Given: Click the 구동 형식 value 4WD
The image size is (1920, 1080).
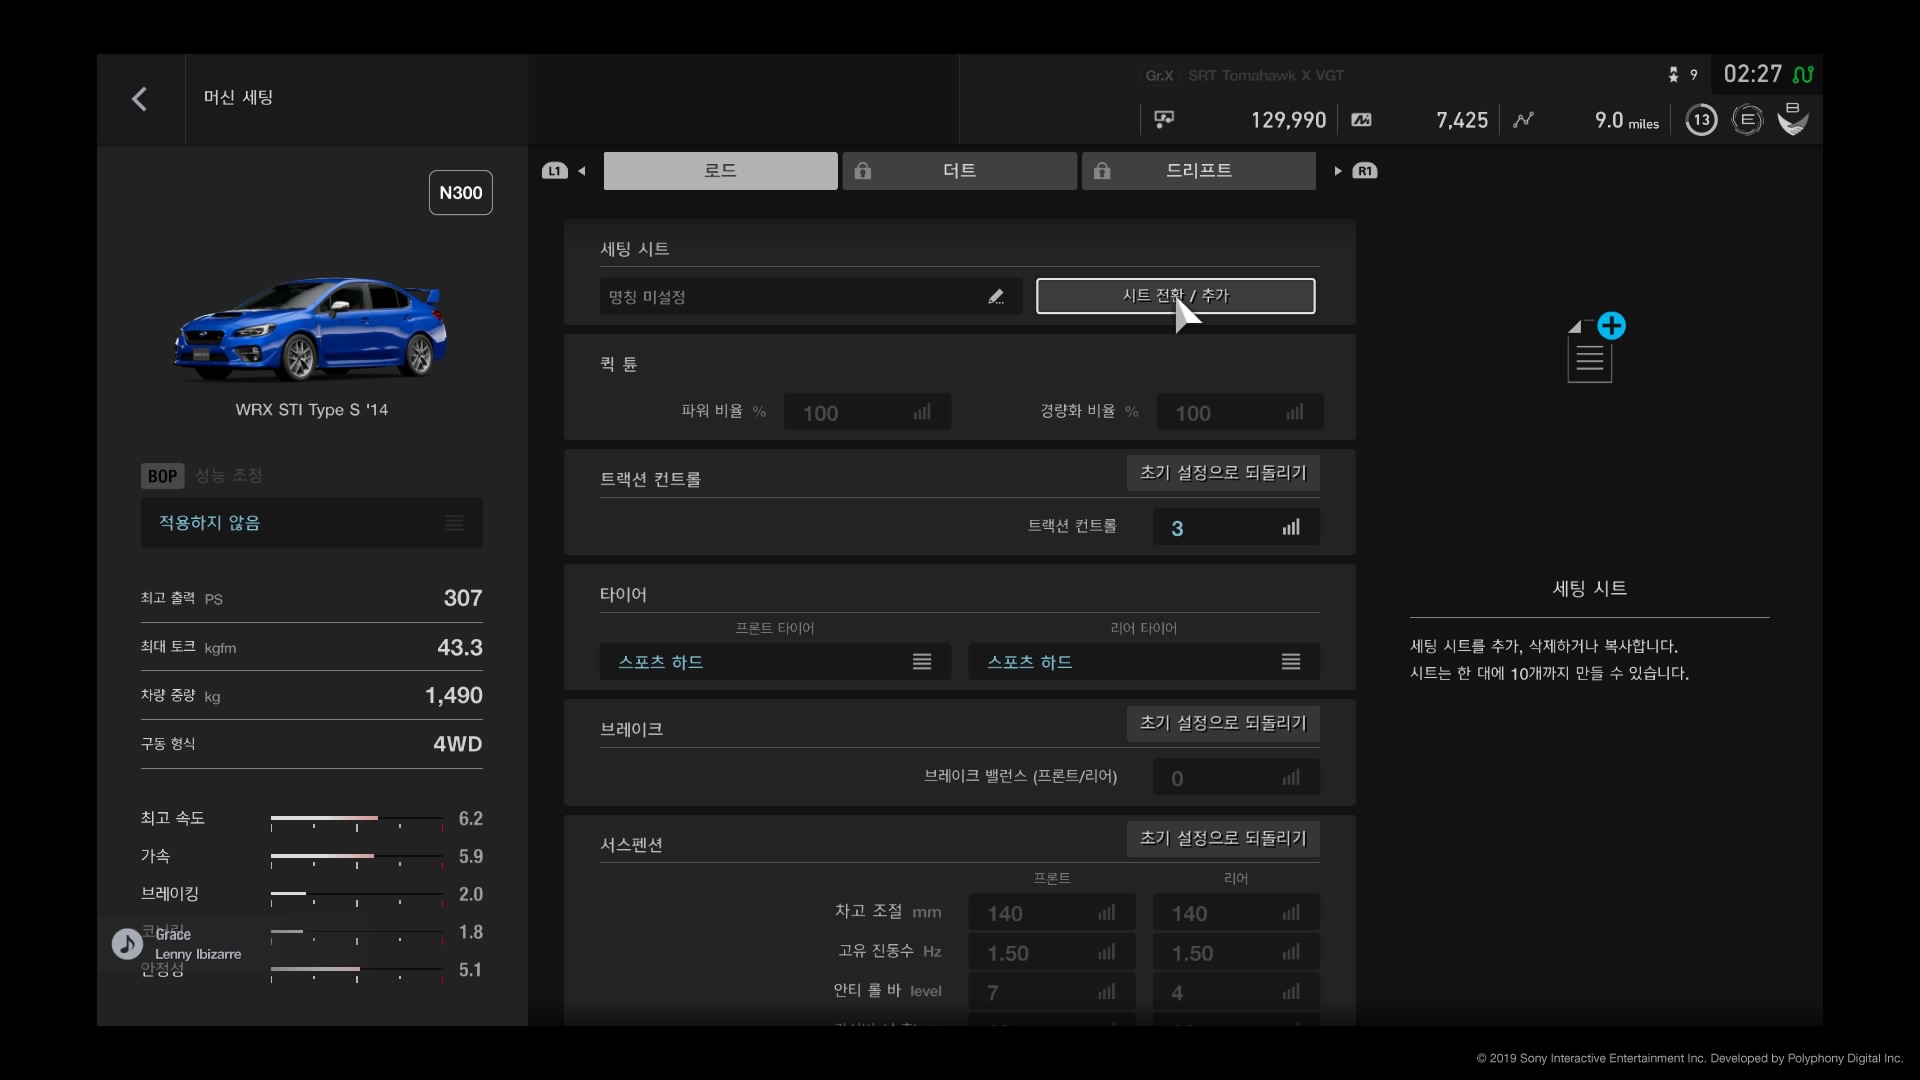Looking at the screenshot, I should click(x=457, y=744).
